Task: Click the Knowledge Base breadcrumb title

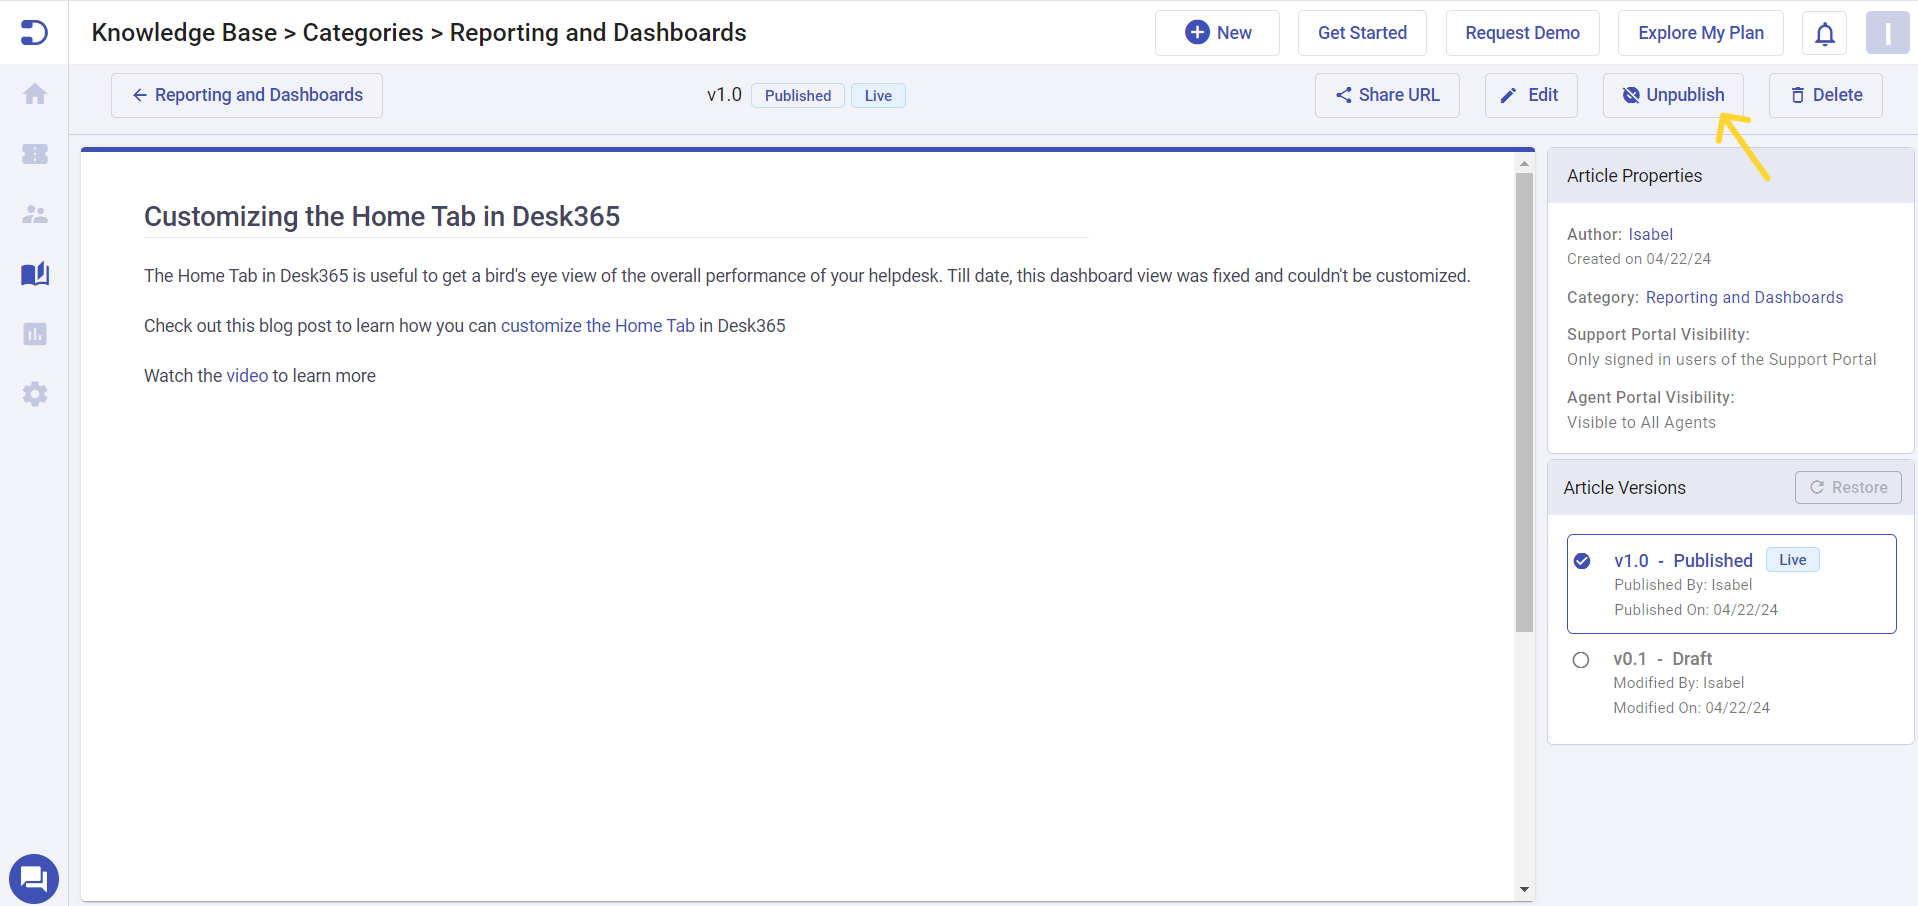Action: (184, 33)
